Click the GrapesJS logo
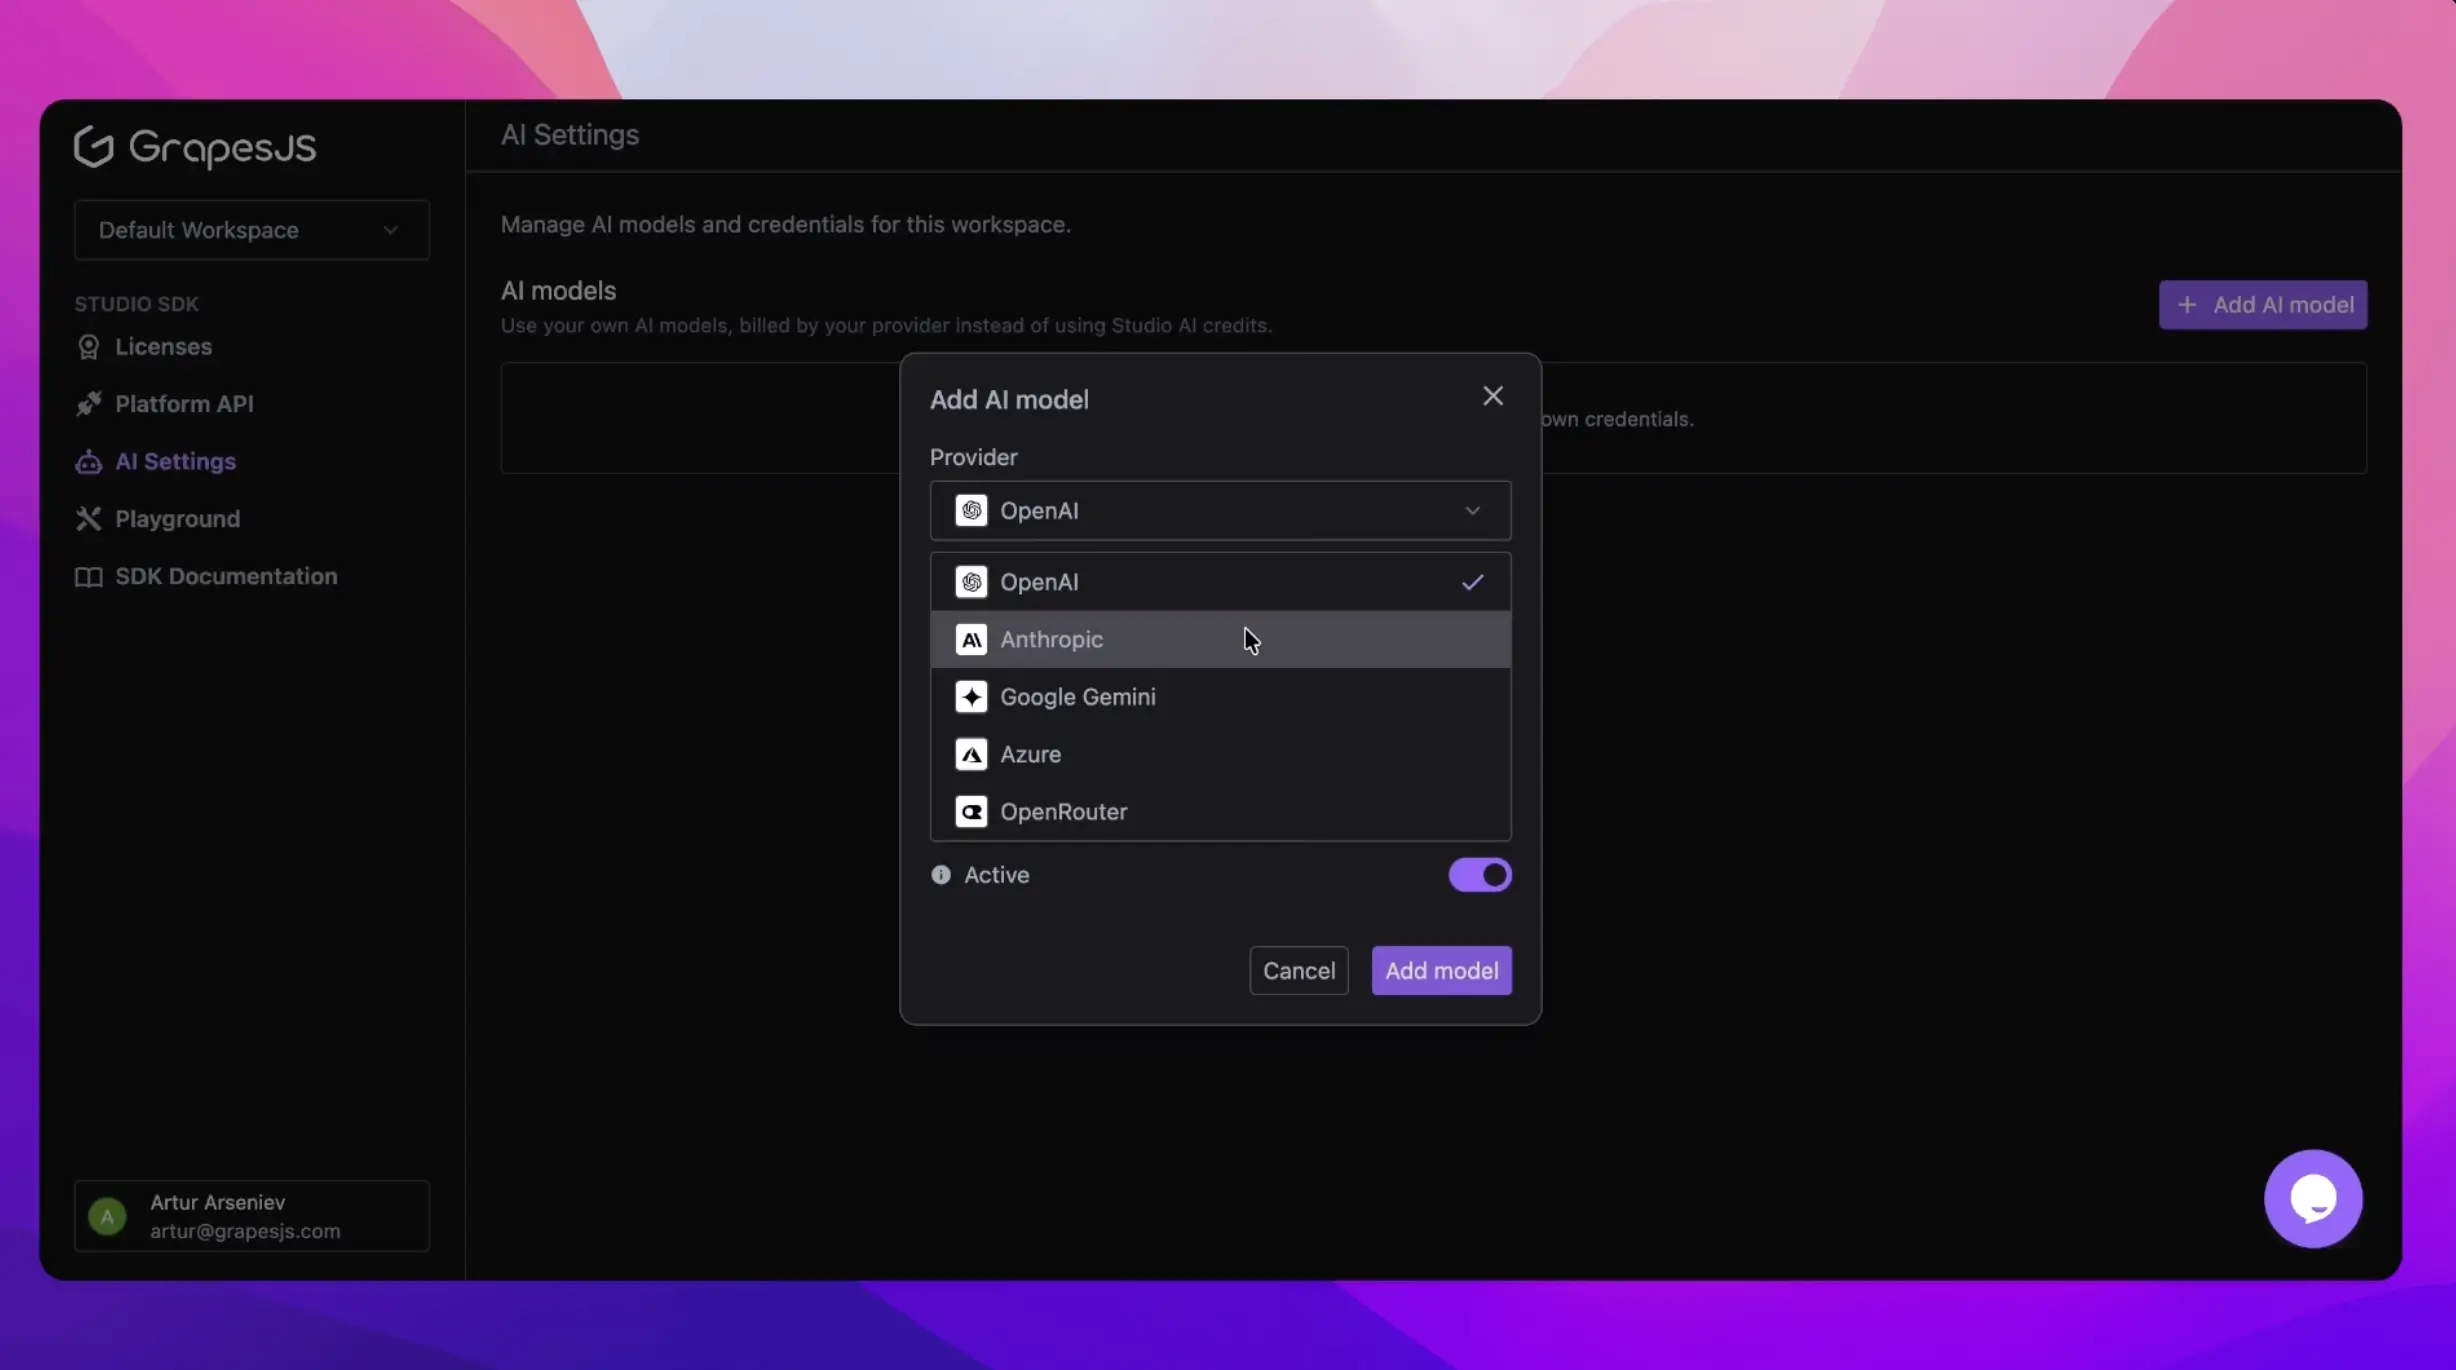2456x1370 pixels. (x=195, y=147)
